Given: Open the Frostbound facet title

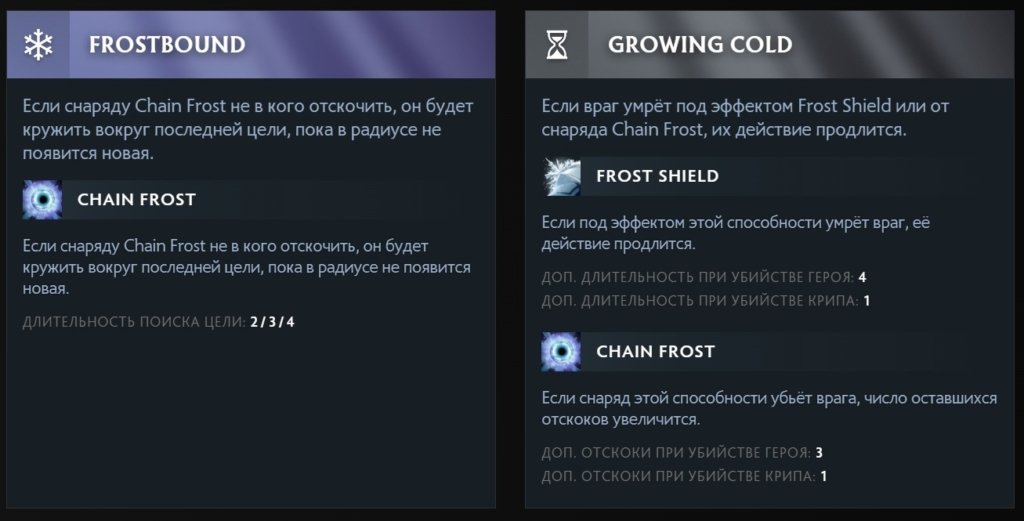Looking at the screenshot, I should (166, 45).
